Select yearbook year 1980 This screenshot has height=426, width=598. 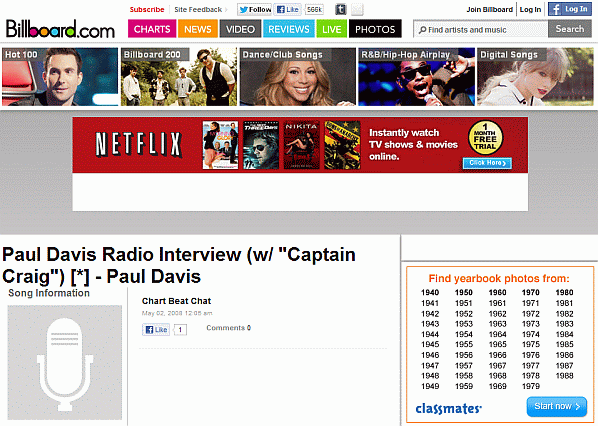564,293
